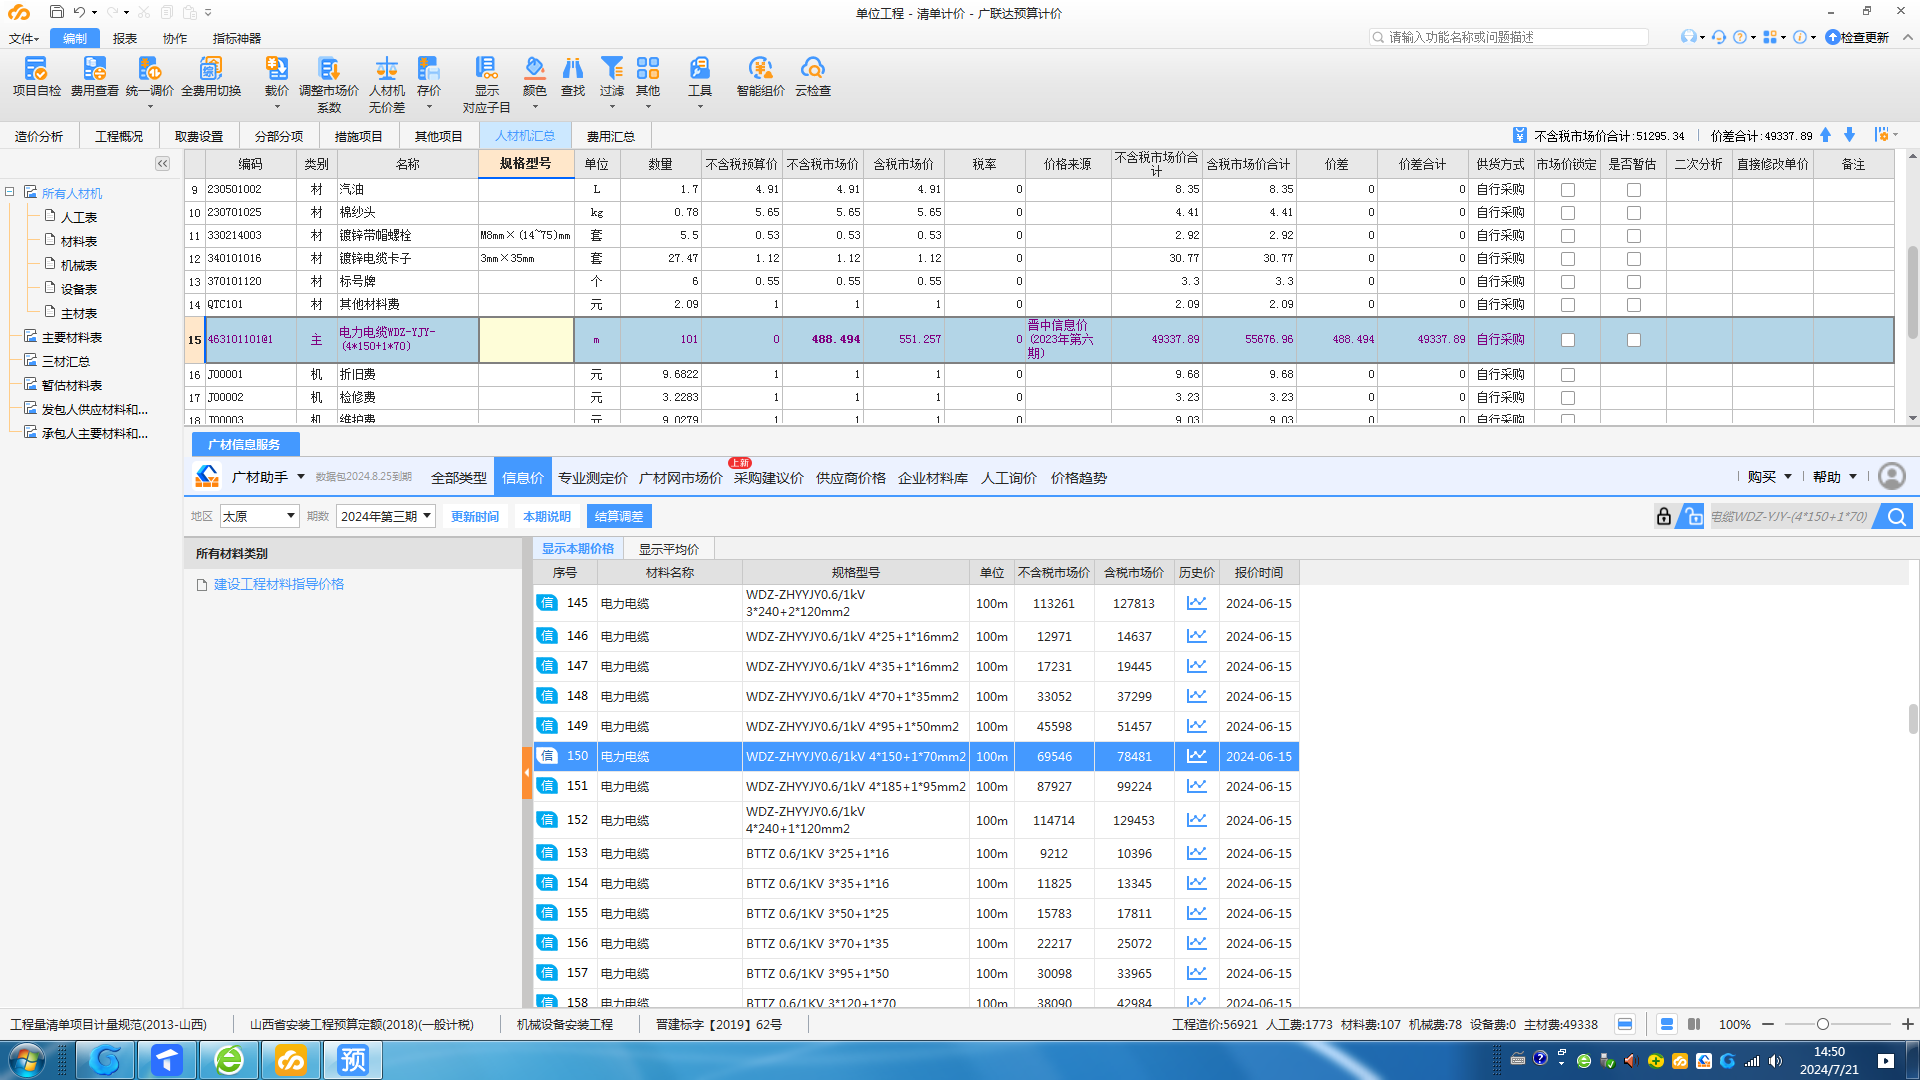1920x1080 pixels.
Task: Click the open lock icon
Action: [x=1691, y=516]
